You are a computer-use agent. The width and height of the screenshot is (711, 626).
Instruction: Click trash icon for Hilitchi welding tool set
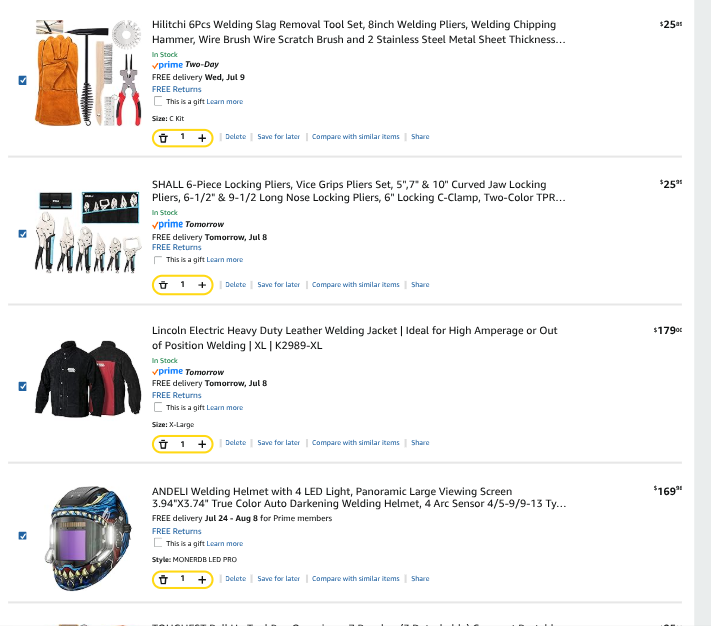pos(163,138)
